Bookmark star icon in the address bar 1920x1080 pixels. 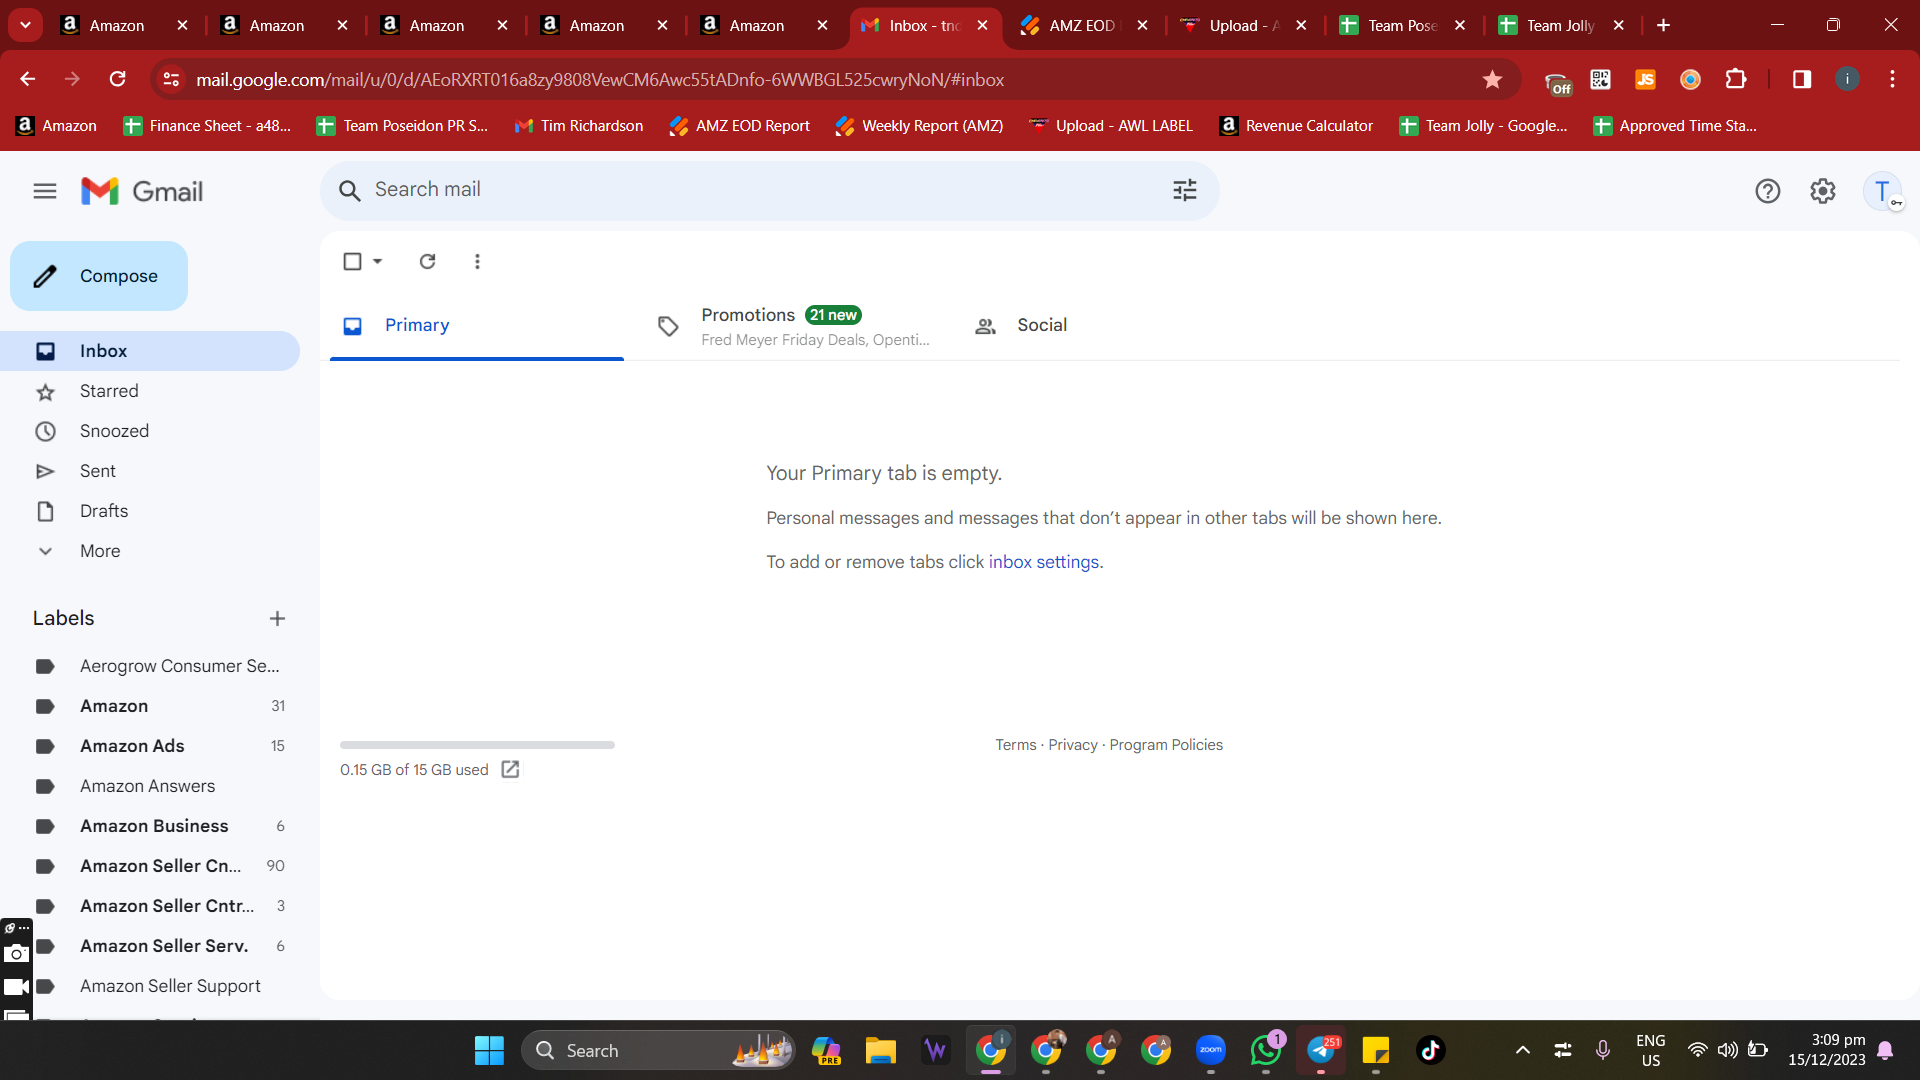point(1492,79)
